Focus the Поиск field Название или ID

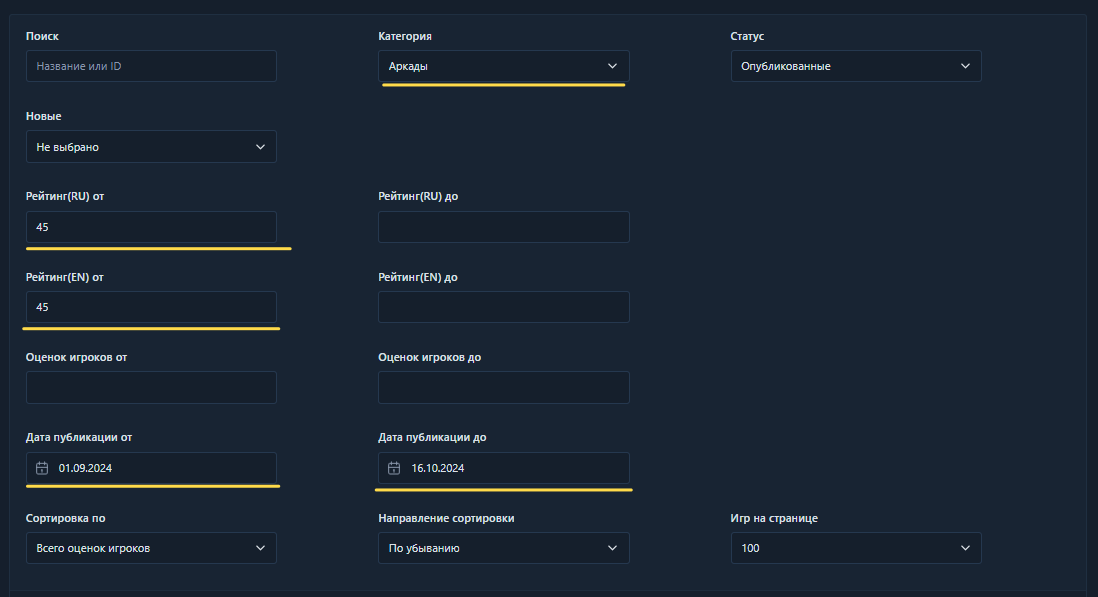(x=151, y=66)
